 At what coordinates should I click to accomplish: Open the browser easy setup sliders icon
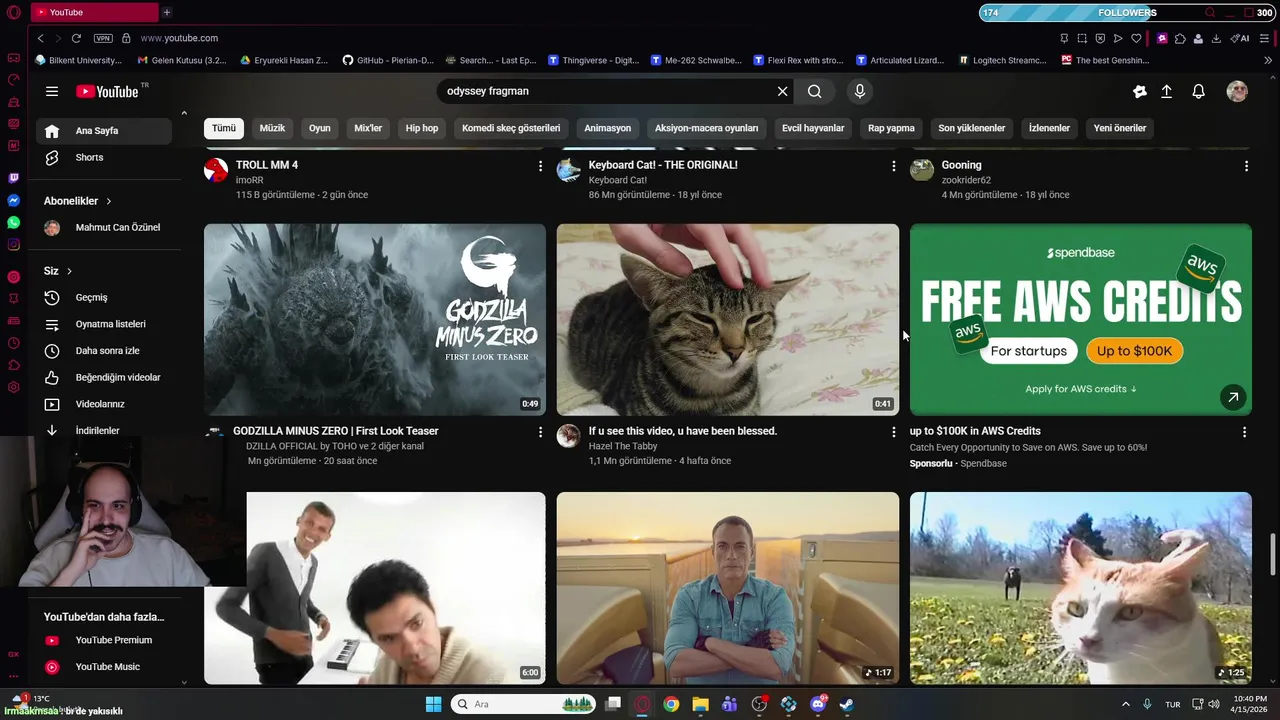[x=1266, y=38]
